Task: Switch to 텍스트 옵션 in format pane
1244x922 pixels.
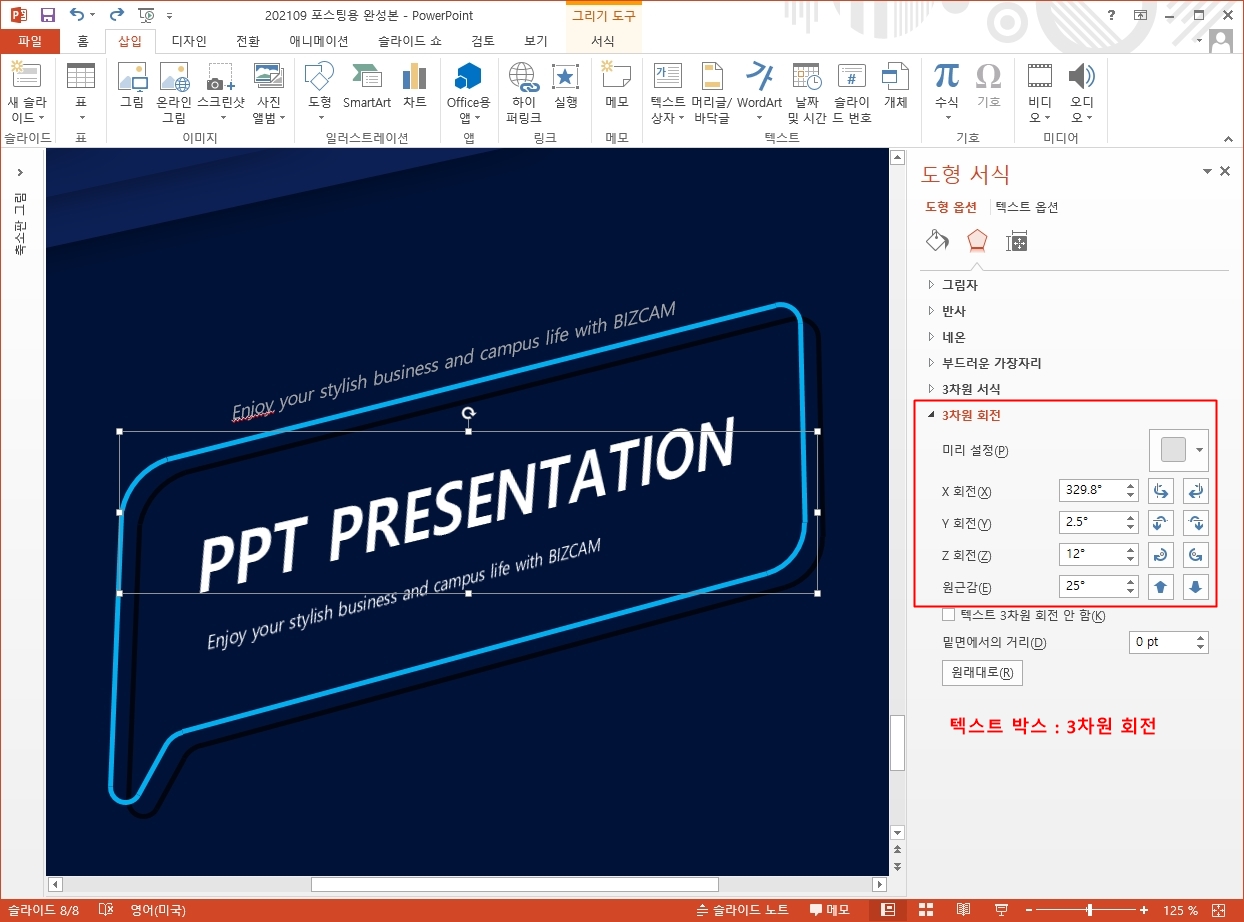Action: pyautogui.click(x=1026, y=207)
